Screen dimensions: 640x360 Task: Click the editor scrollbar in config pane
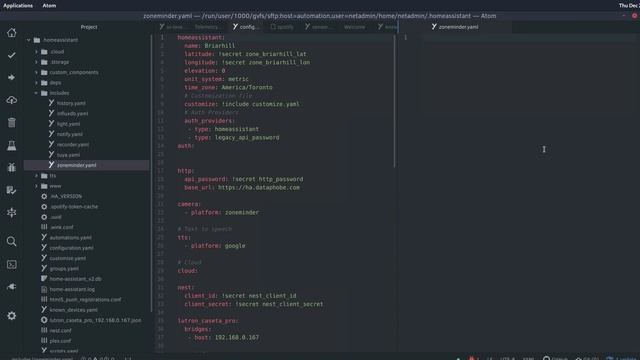(394, 101)
